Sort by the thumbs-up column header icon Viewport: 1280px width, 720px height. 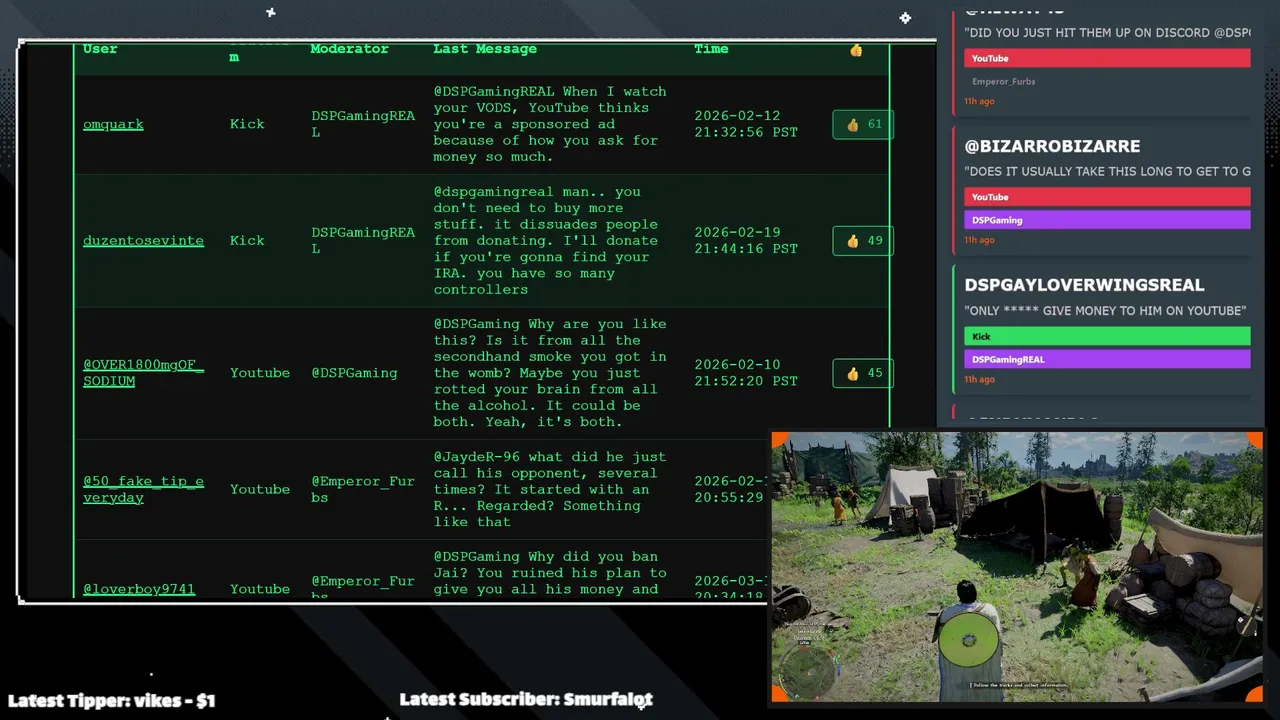pos(856,49)
